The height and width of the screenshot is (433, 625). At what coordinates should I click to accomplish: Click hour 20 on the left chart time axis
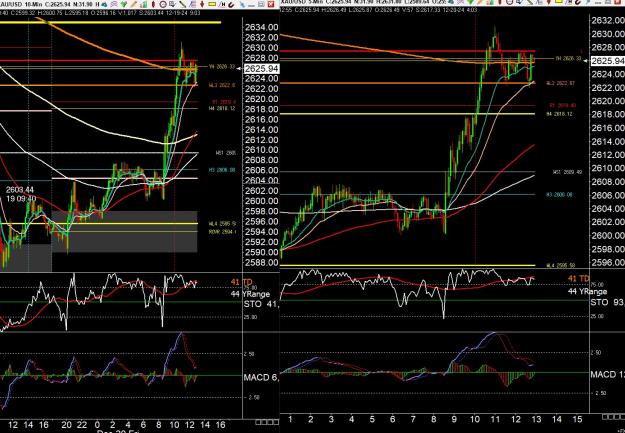[67, 425]
